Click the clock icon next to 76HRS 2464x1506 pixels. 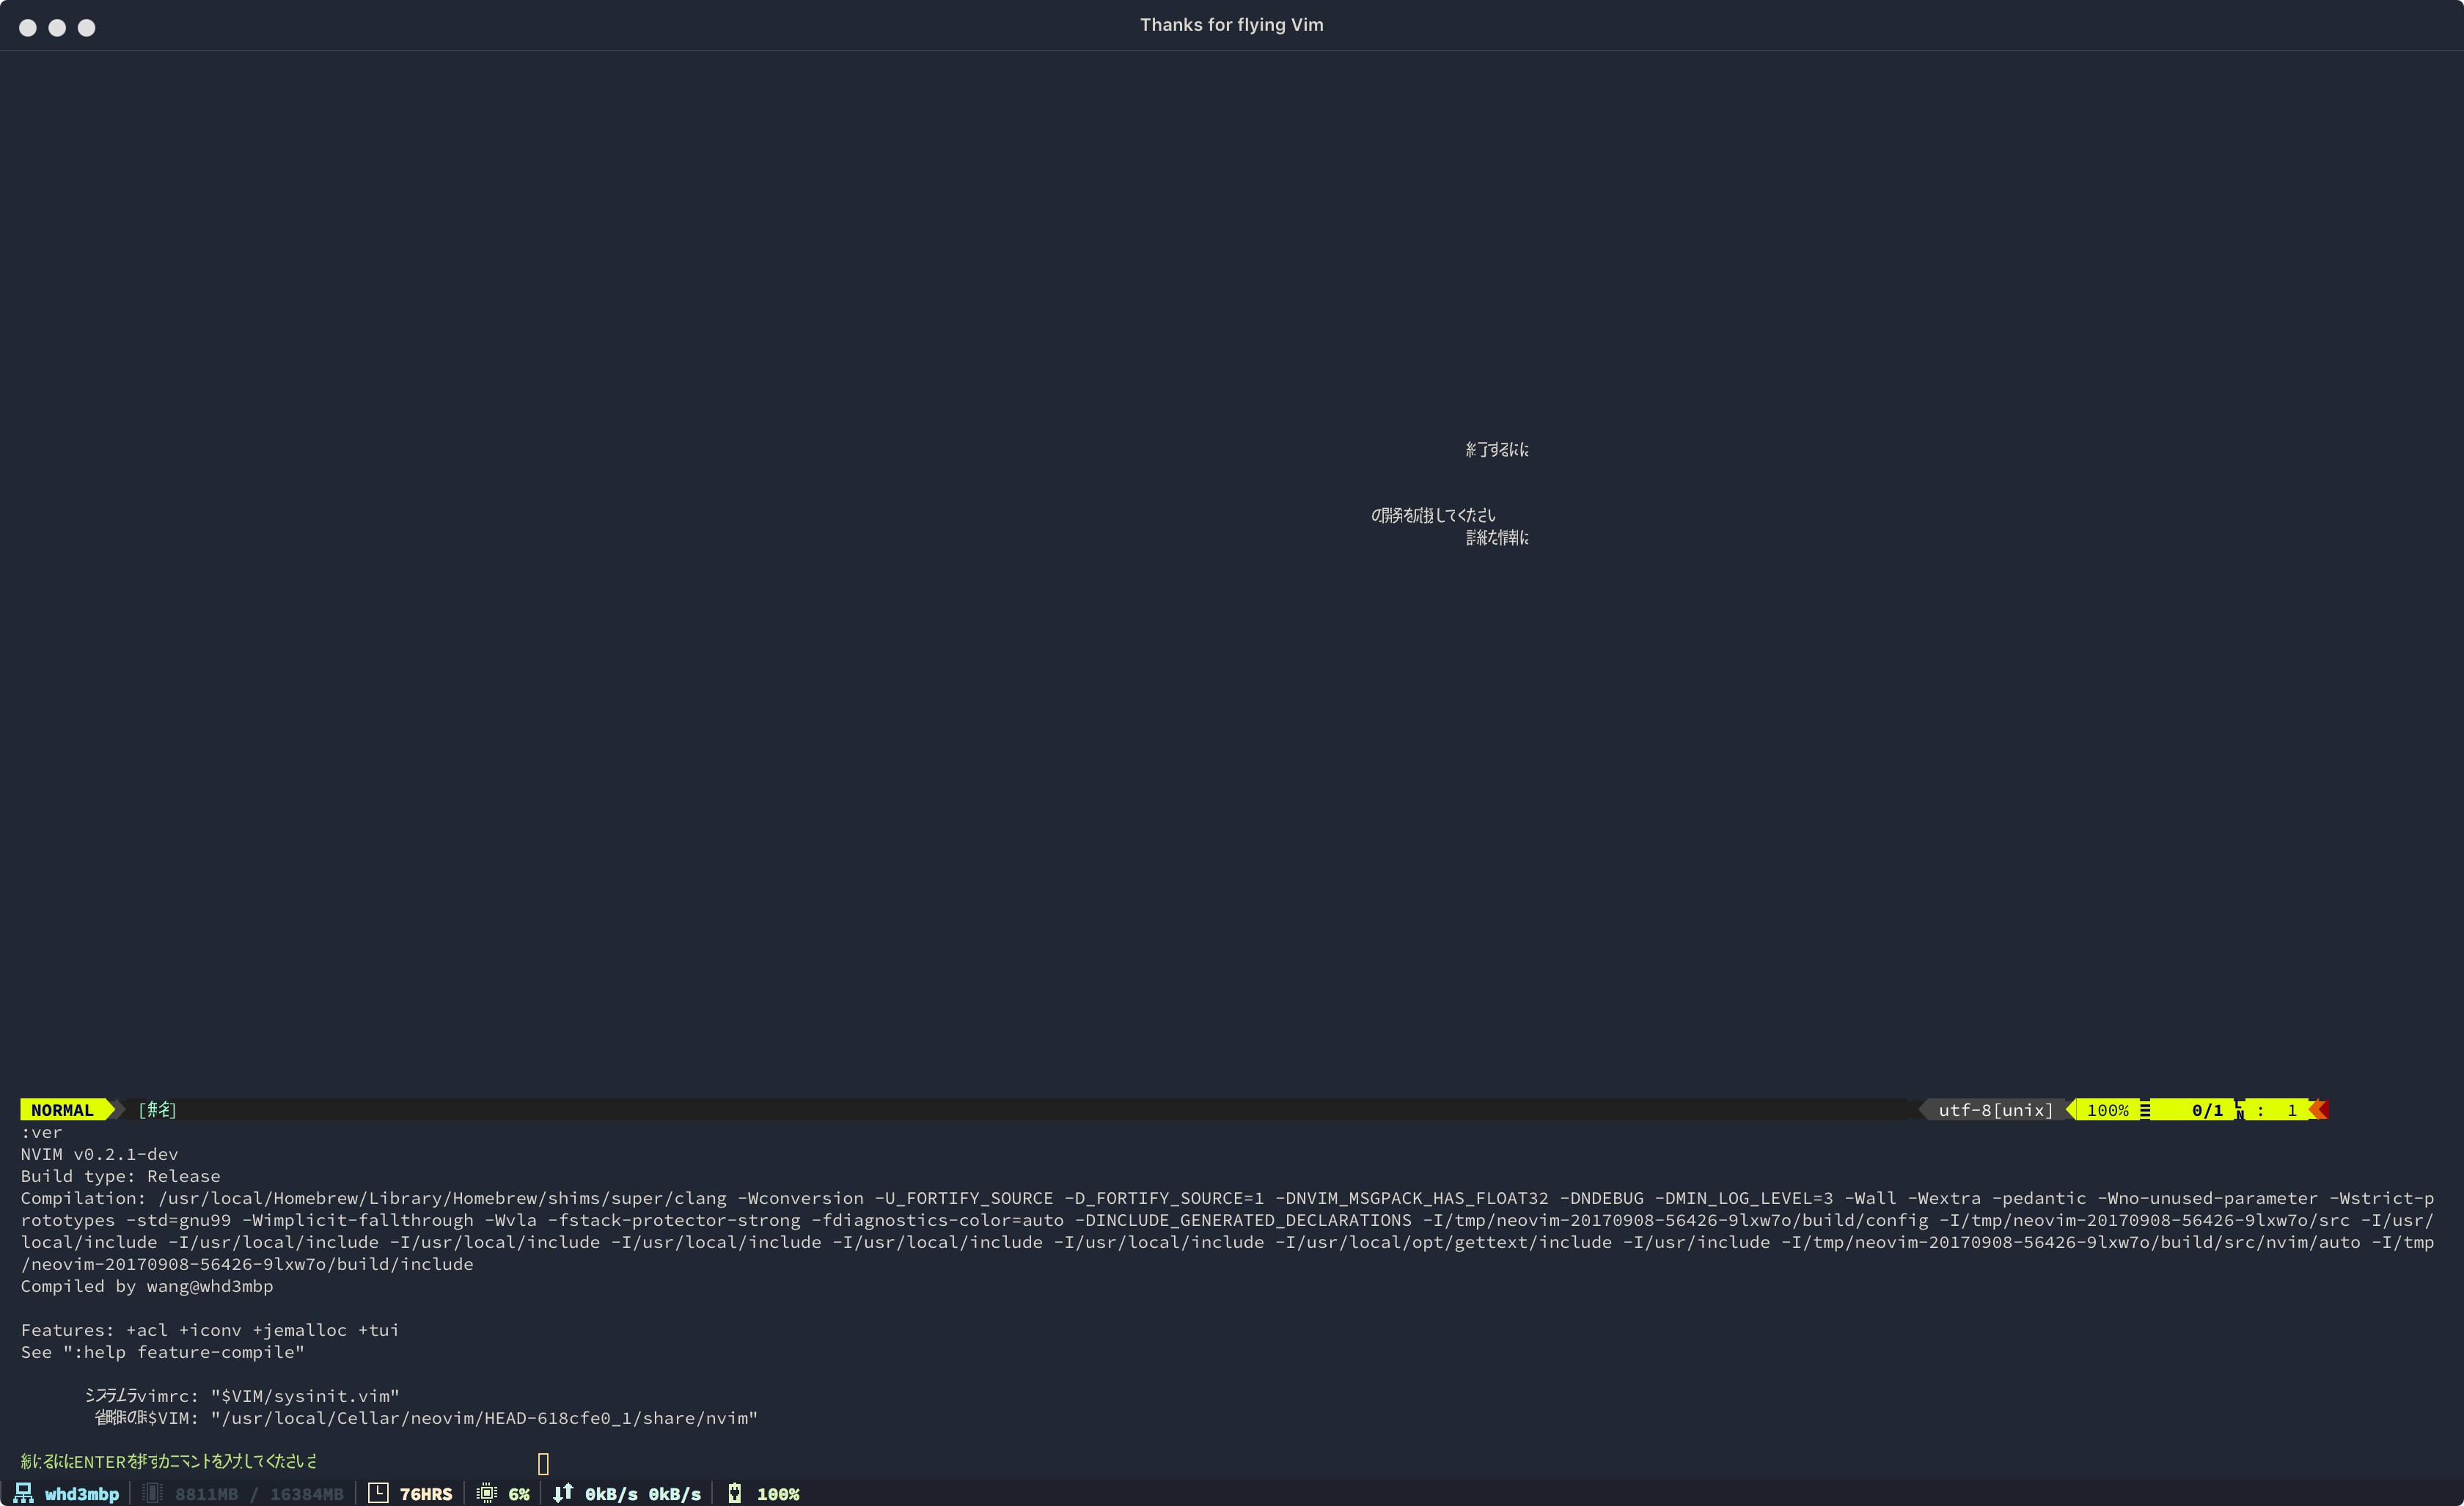point(379,1493)
